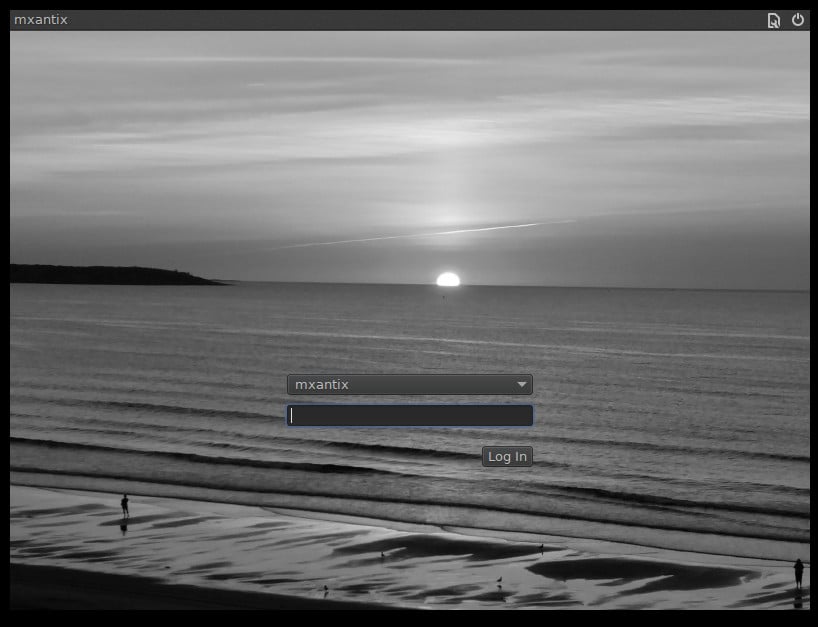The width and height of the screenshot is (818, 627).
Task: Open the session selector icon in top bar
Action: [x=774, y=20]
